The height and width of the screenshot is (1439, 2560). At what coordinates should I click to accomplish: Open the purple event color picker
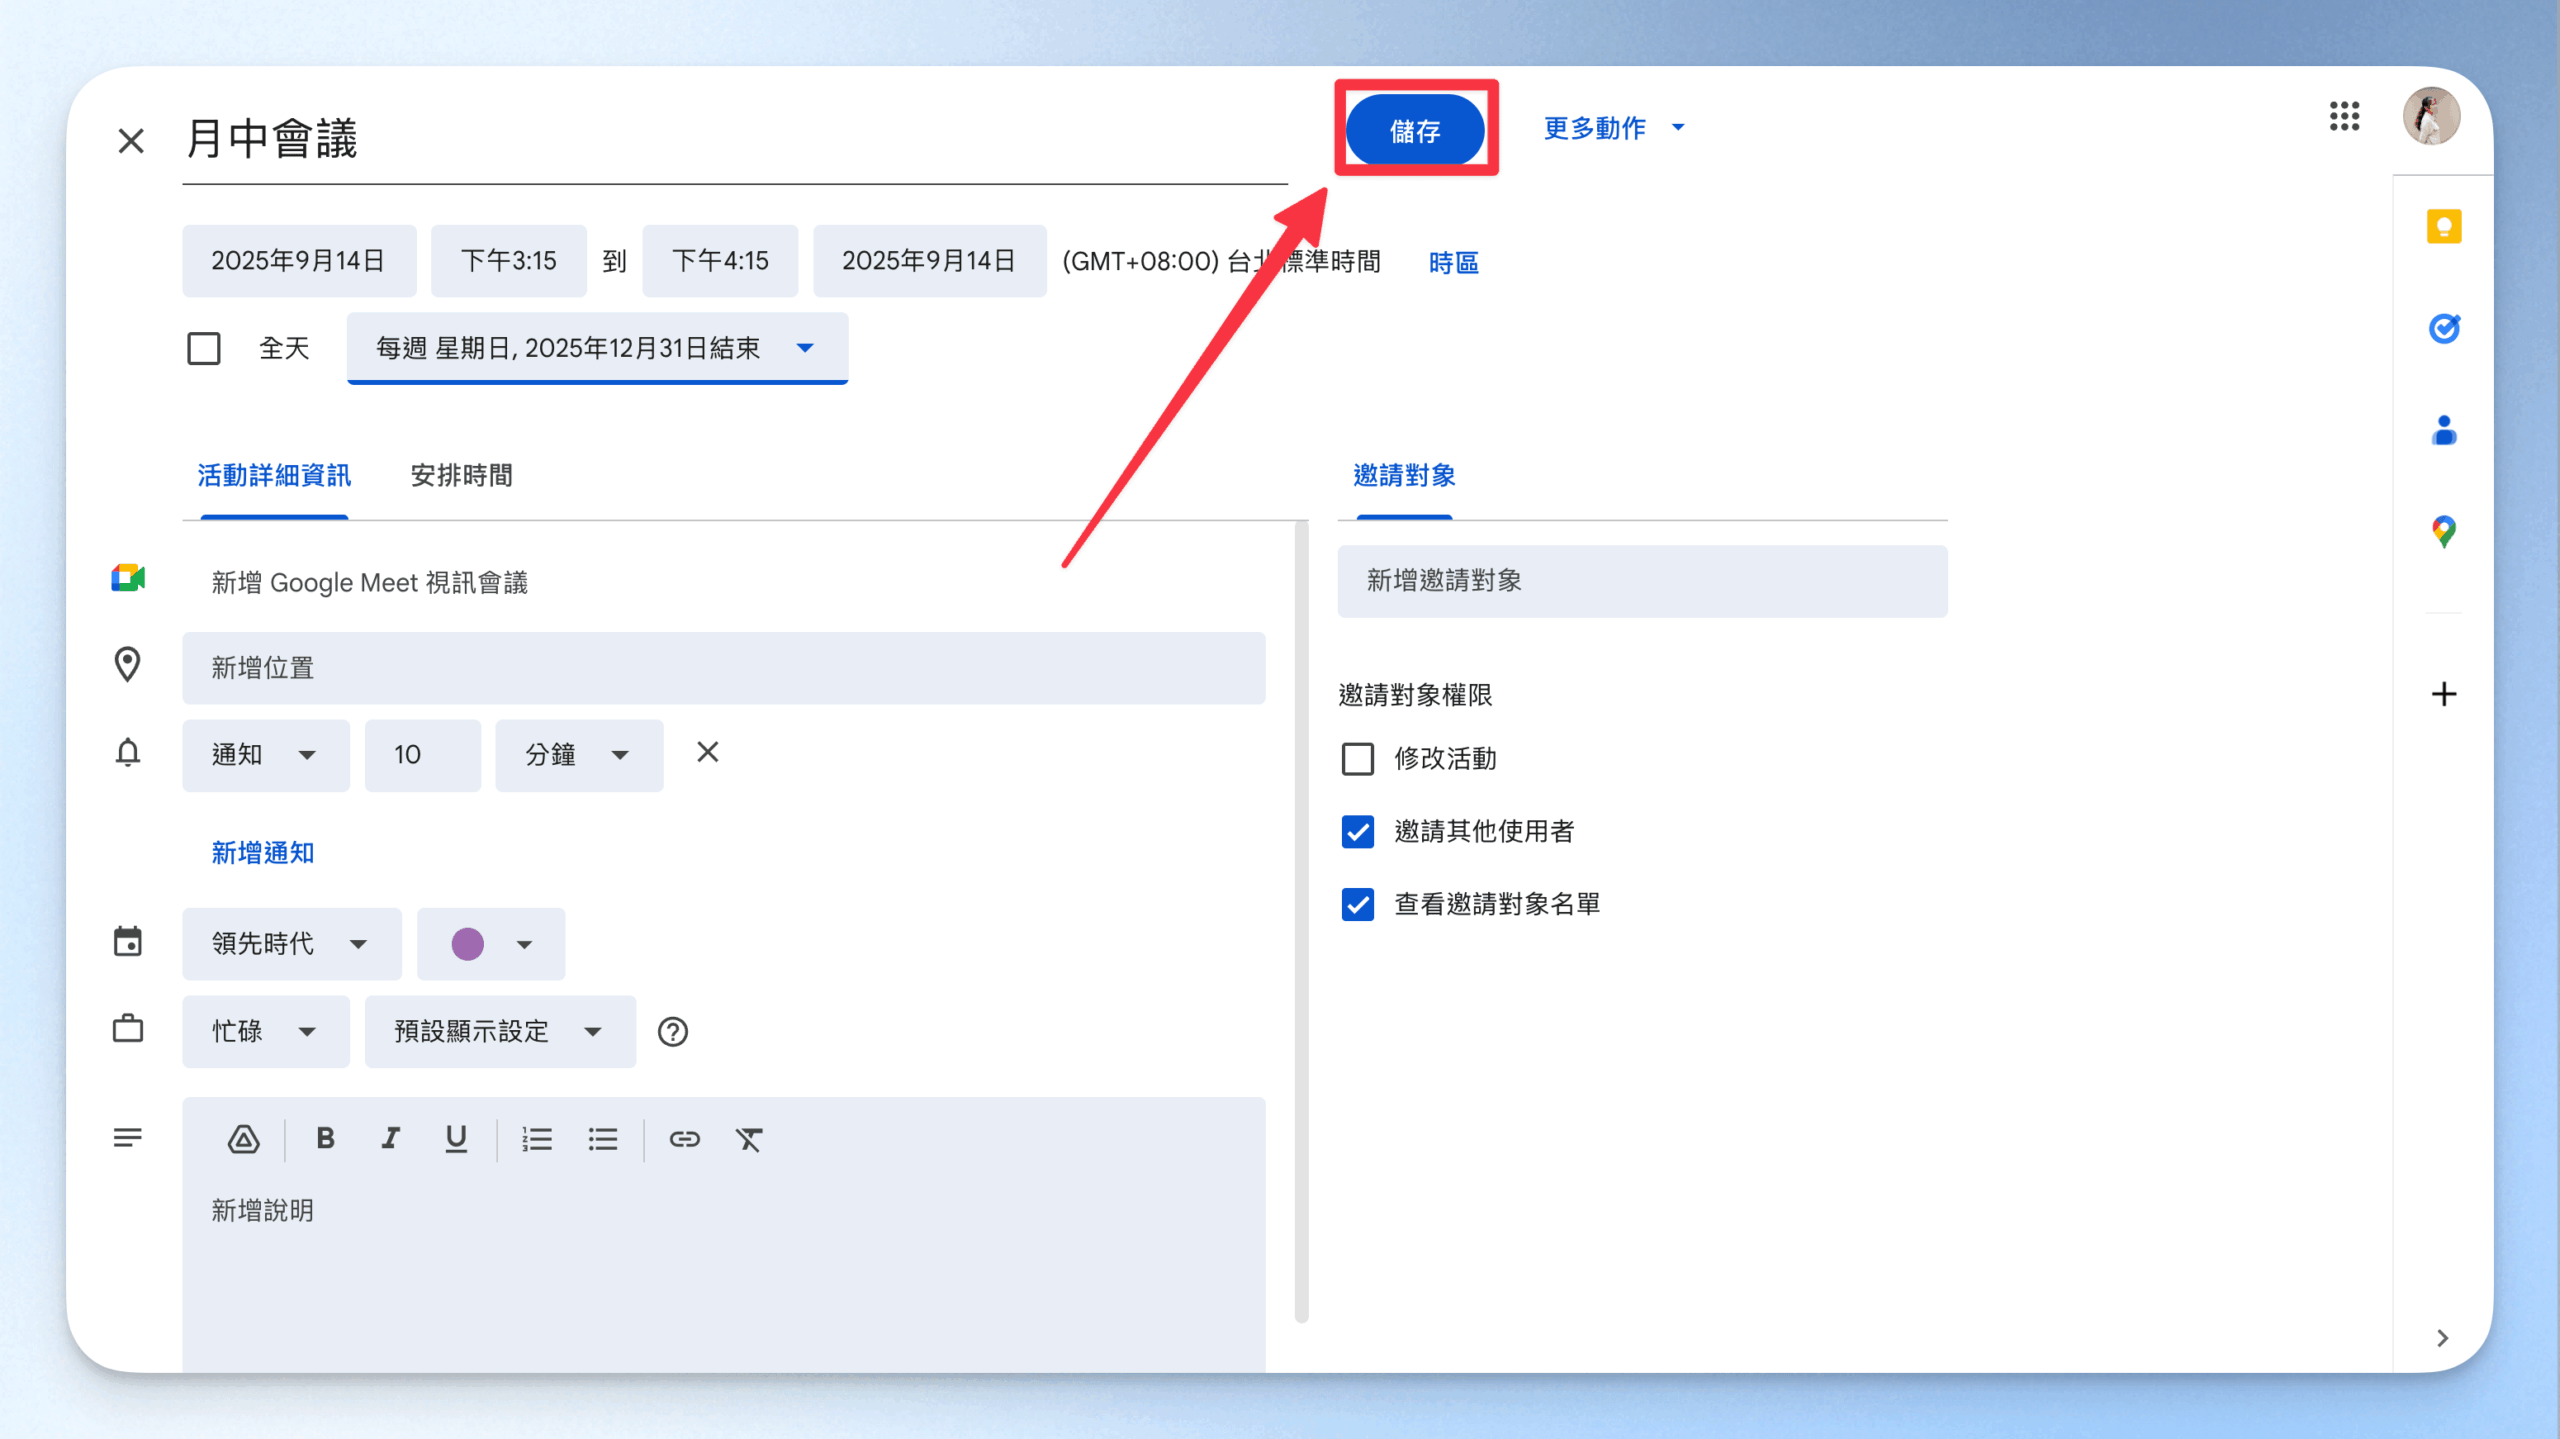(490, 944)
